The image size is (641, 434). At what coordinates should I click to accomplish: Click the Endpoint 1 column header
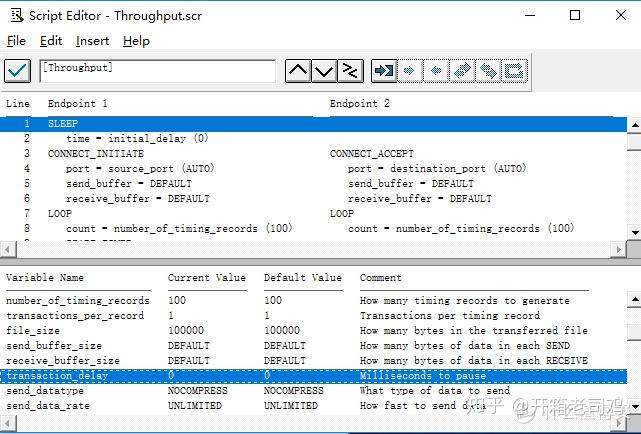tap(77, 104)
